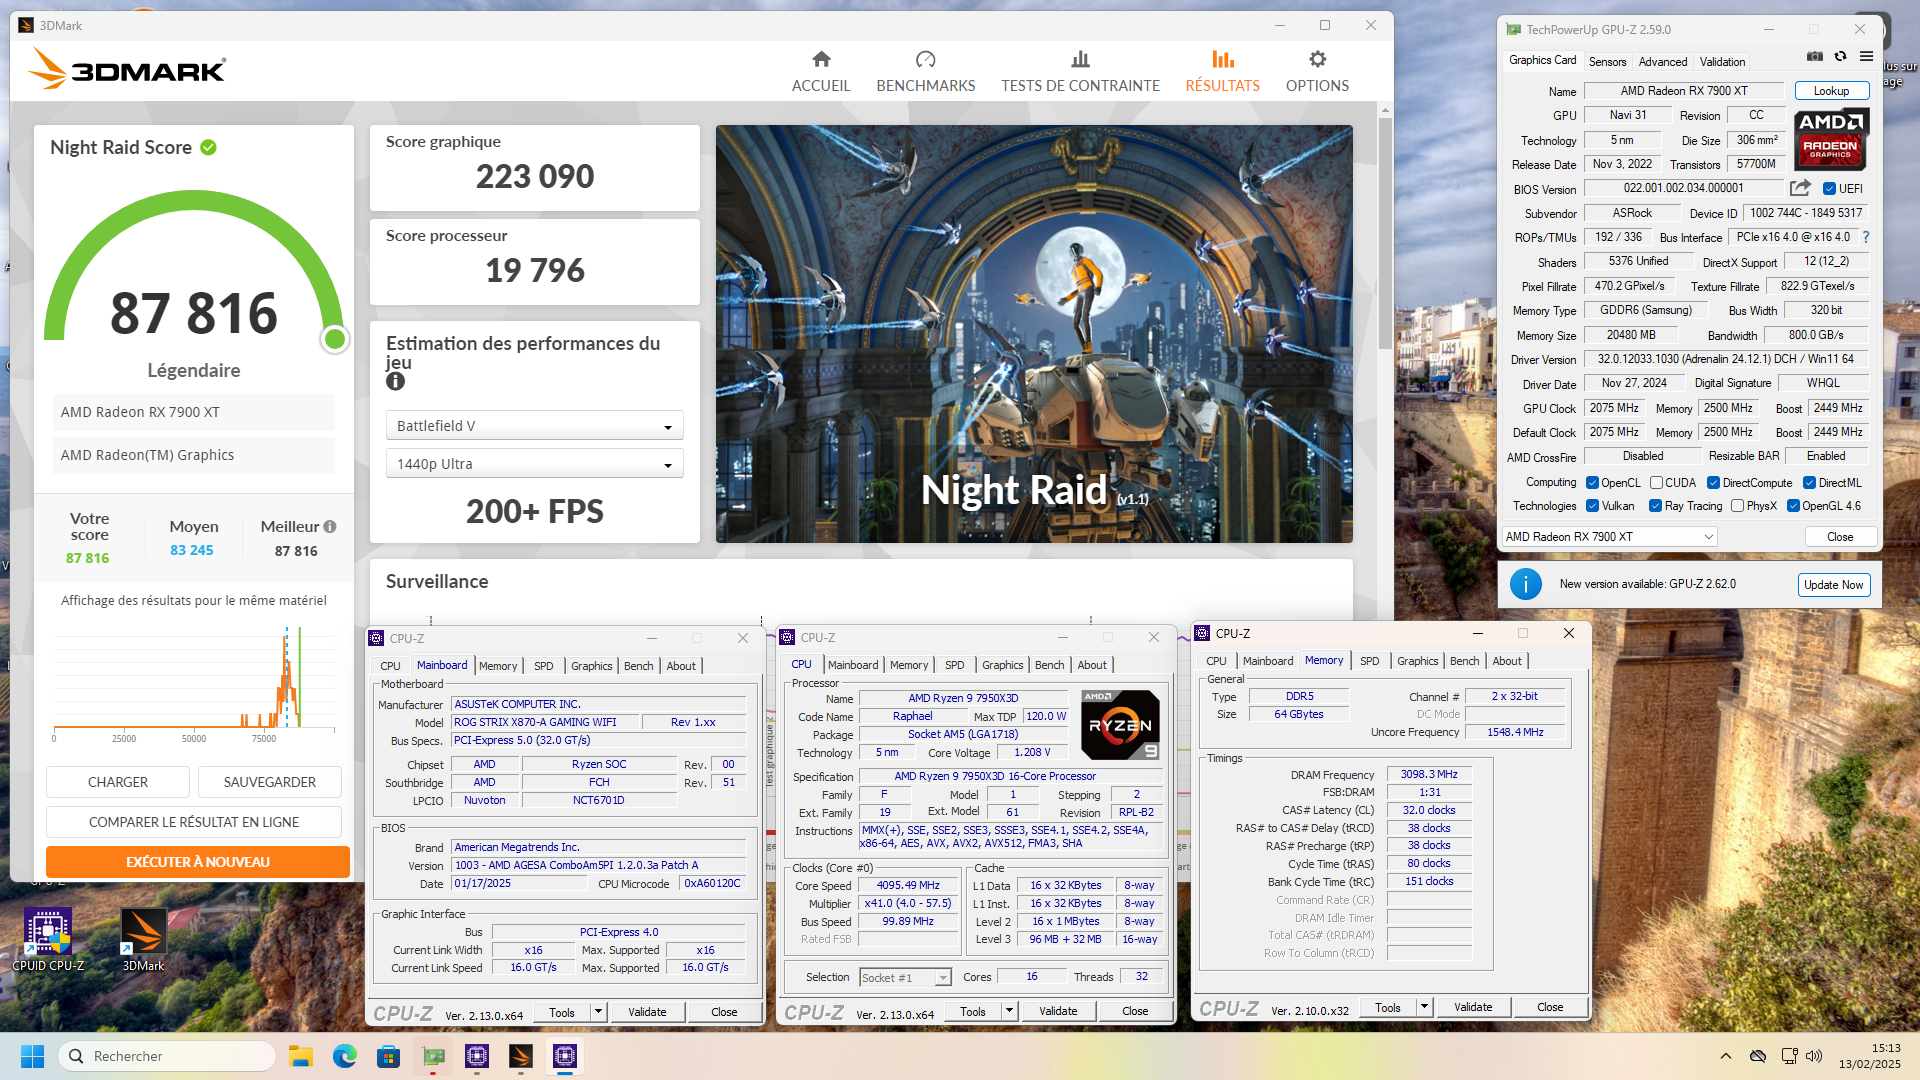Click the GPU-Z BIOS export share icon
This screenshot has width=1920, height=1080.
[x=1800, y=188]
